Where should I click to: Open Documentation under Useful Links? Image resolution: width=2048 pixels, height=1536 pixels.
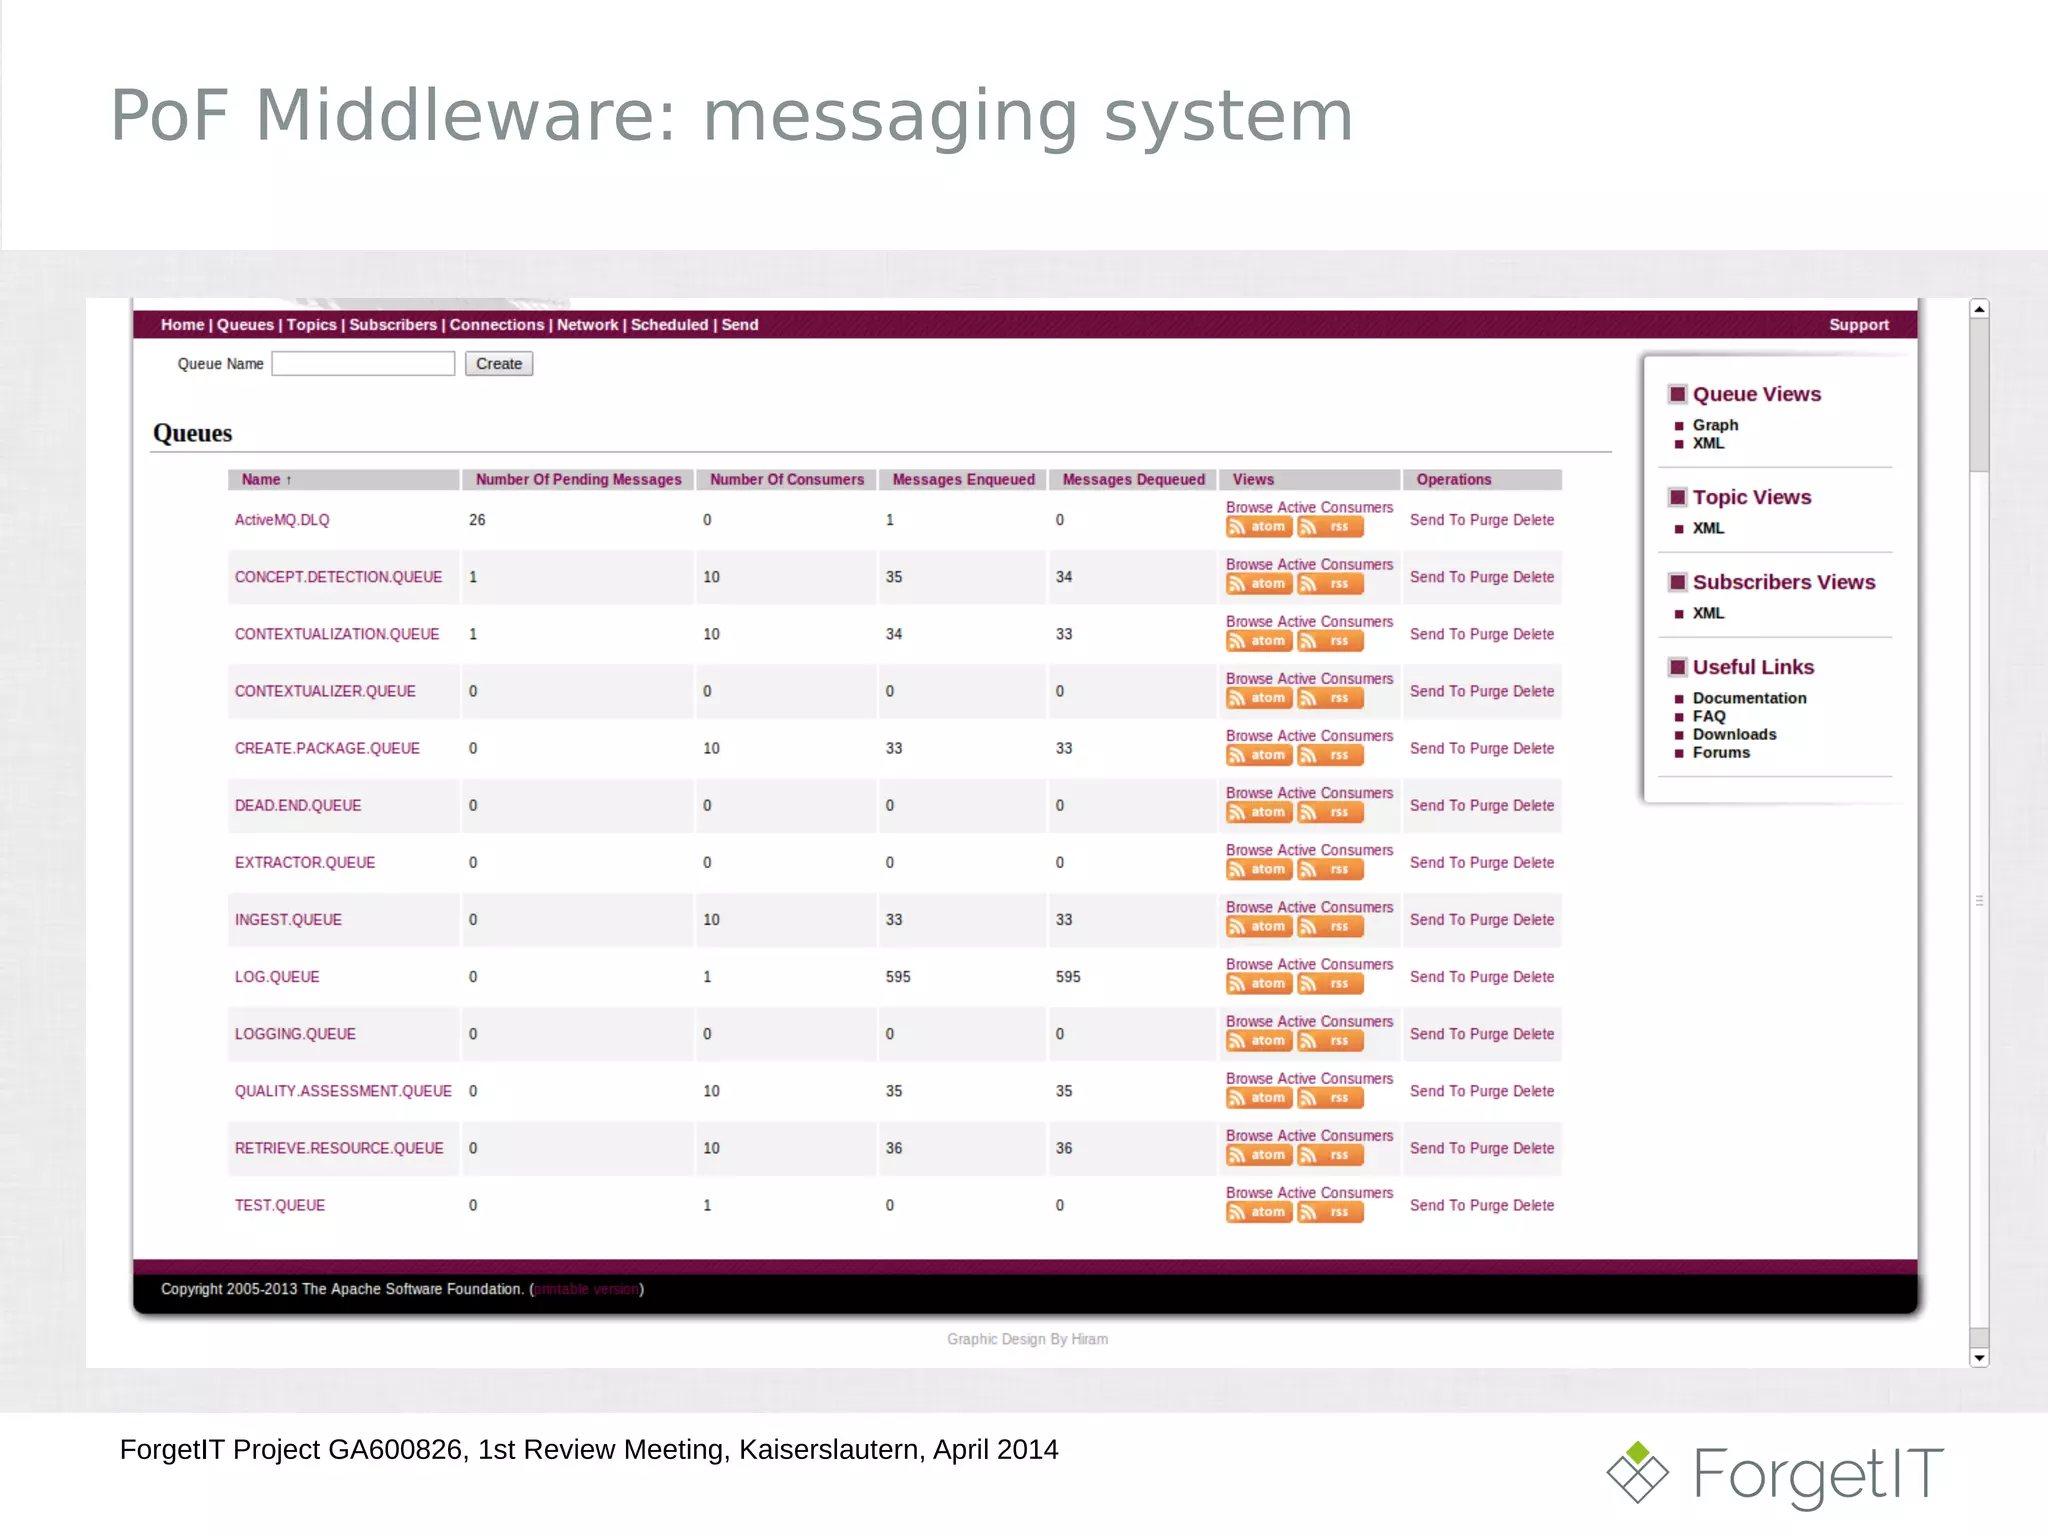point(1749,698)
